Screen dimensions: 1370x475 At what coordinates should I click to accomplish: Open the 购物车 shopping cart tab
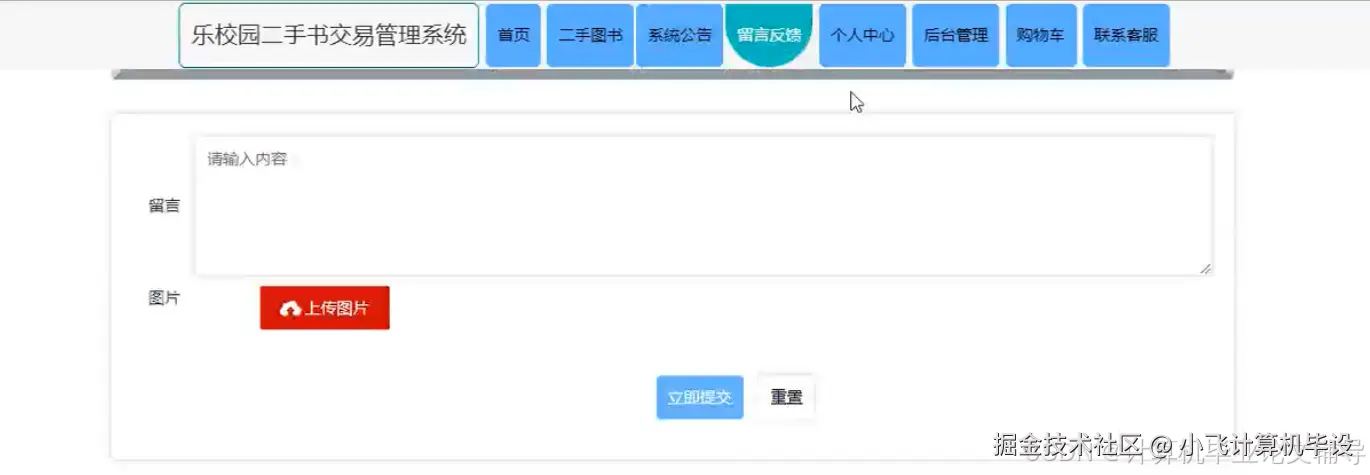coord(1040,35)
